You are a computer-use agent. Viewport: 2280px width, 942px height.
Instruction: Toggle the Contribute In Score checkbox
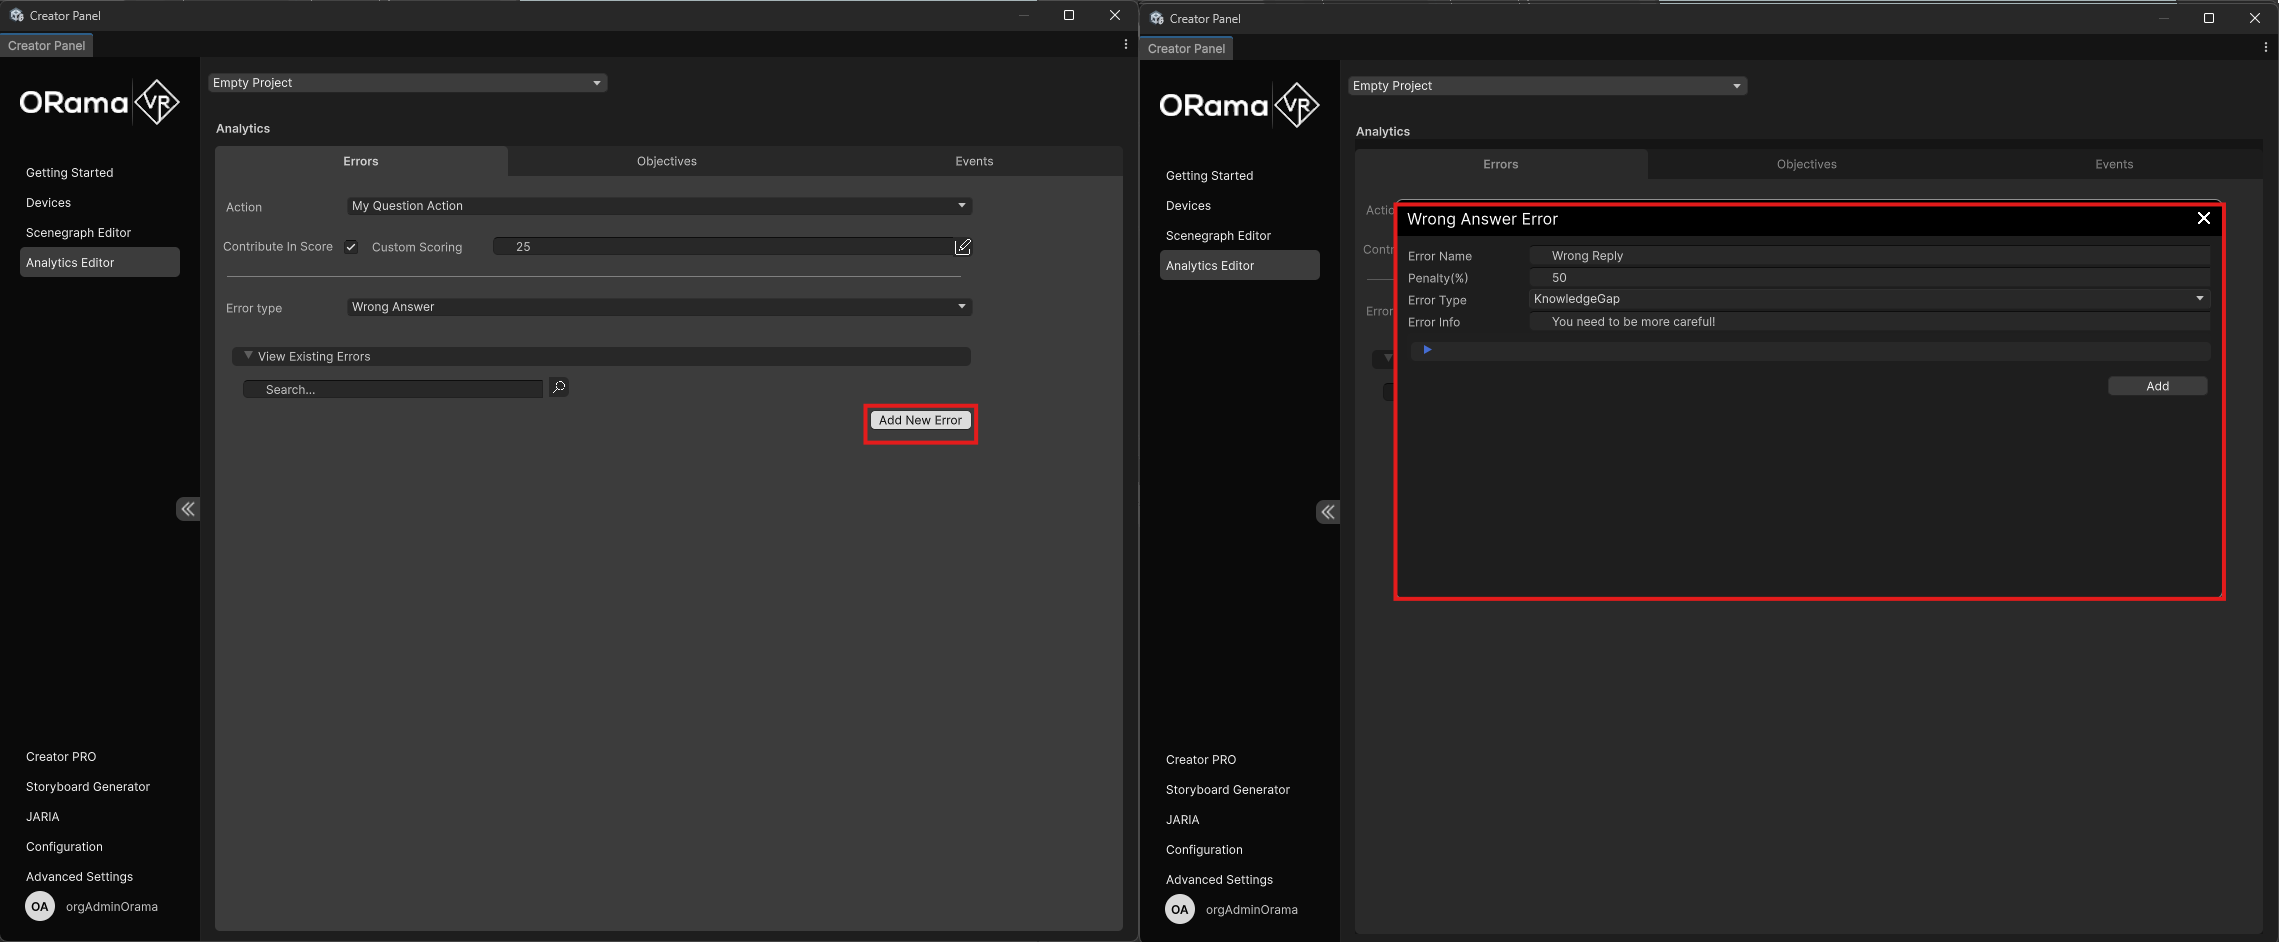click(x=351, y=247)
